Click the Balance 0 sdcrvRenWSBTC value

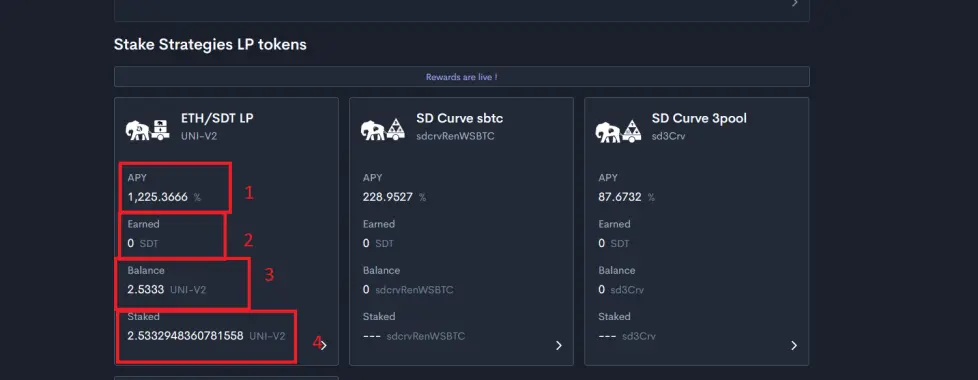[408, 290]
